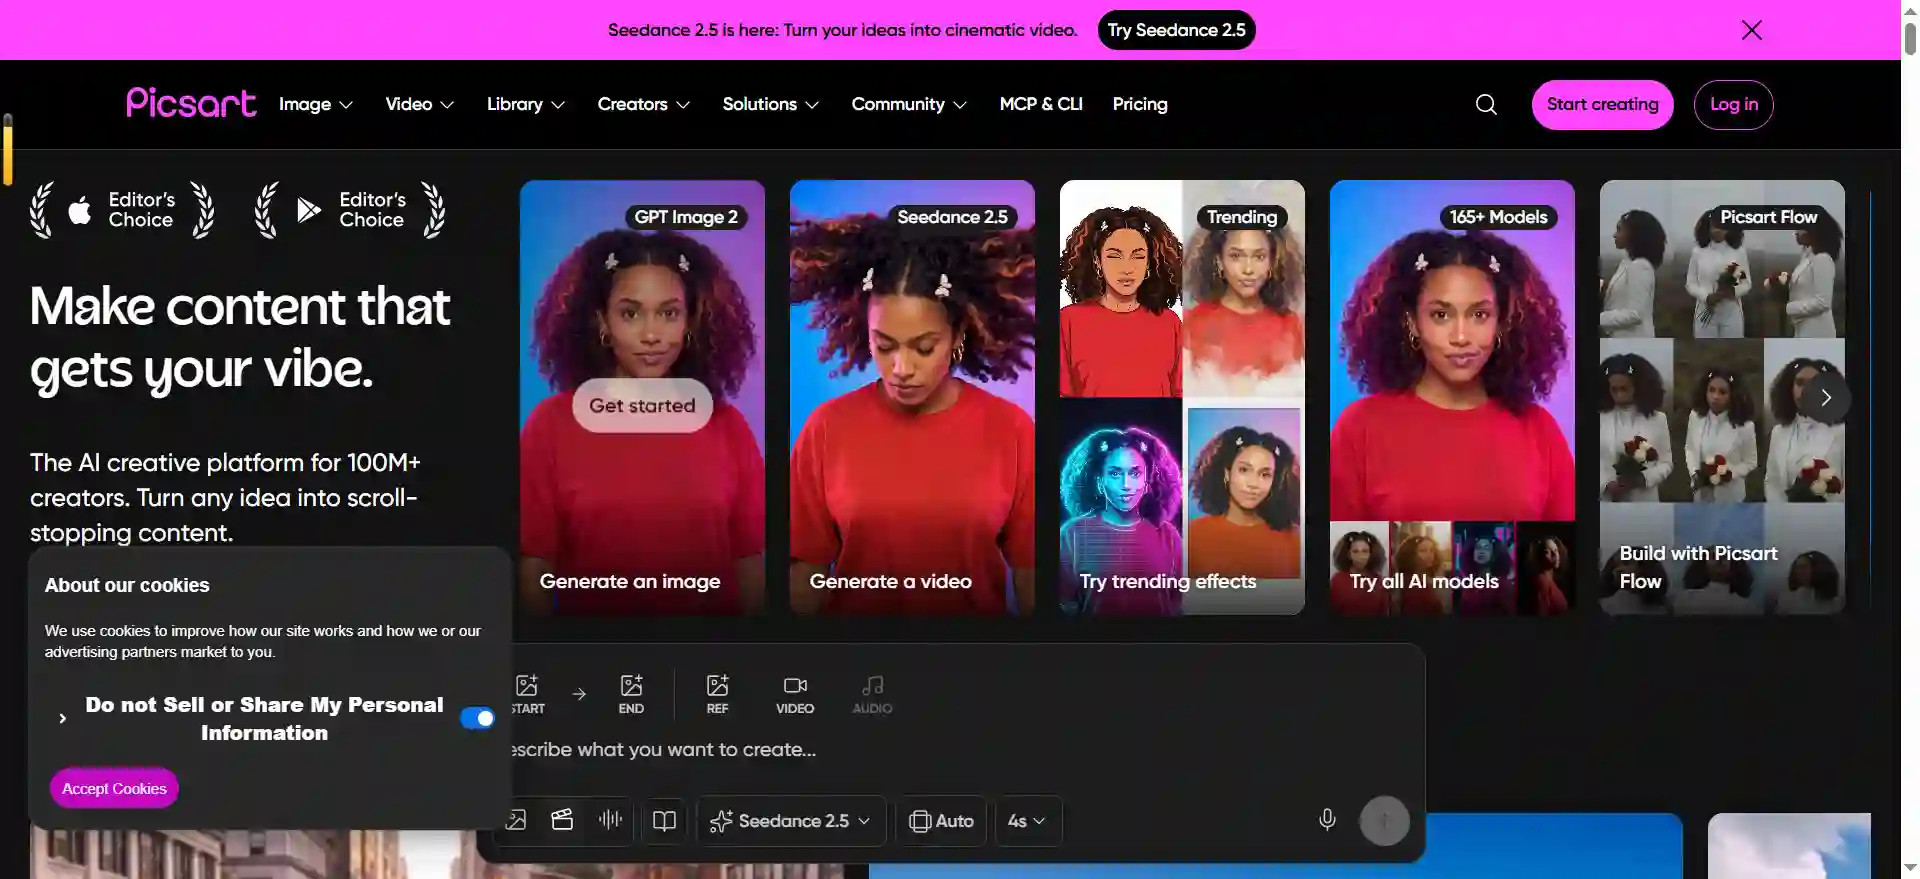Open the search magnifier icon
Screen dimensions: 1920x879
coord(1486,104)
